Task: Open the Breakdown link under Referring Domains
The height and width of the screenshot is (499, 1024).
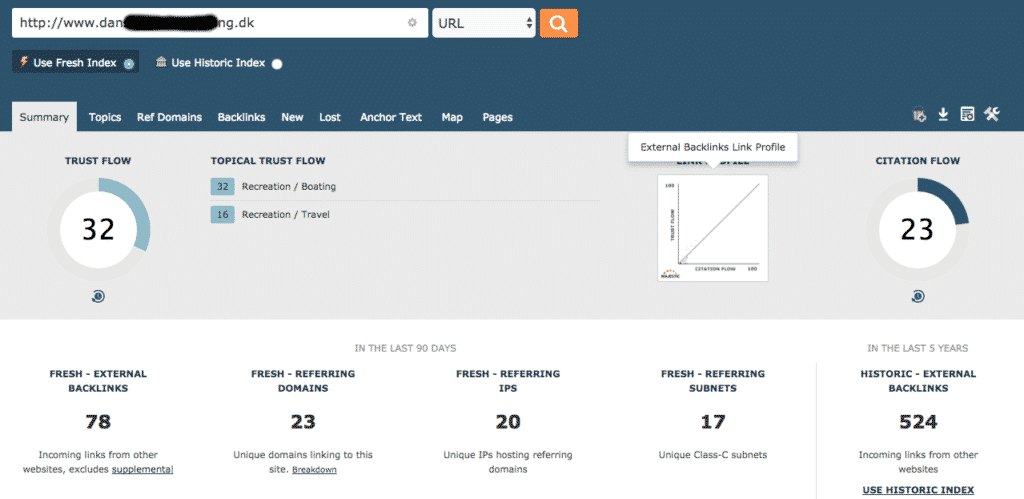Action: [x=314, y=470]
